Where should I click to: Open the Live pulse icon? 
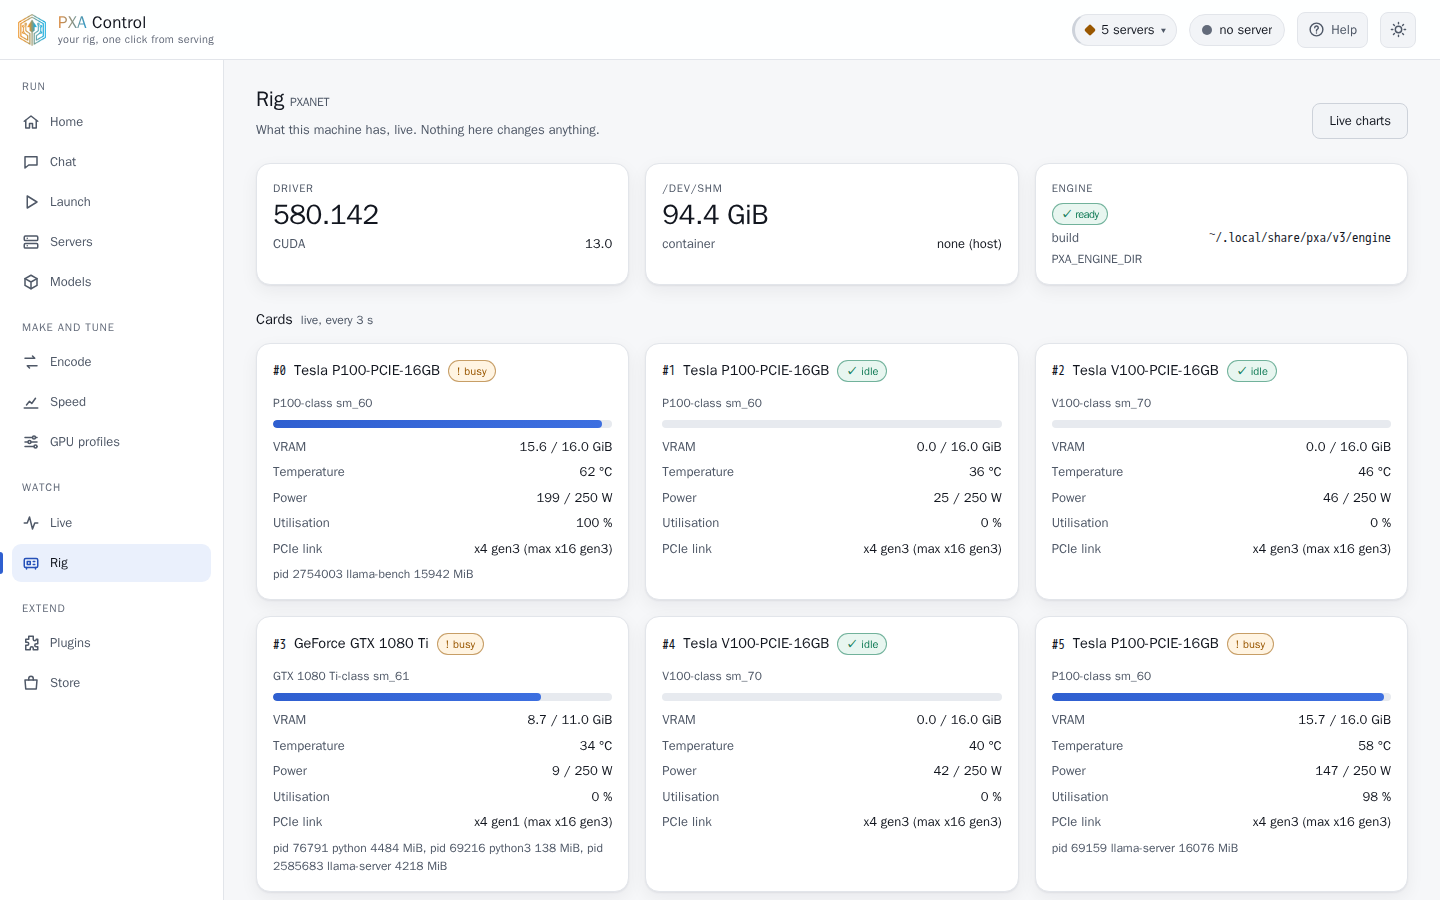coord(31,523)
